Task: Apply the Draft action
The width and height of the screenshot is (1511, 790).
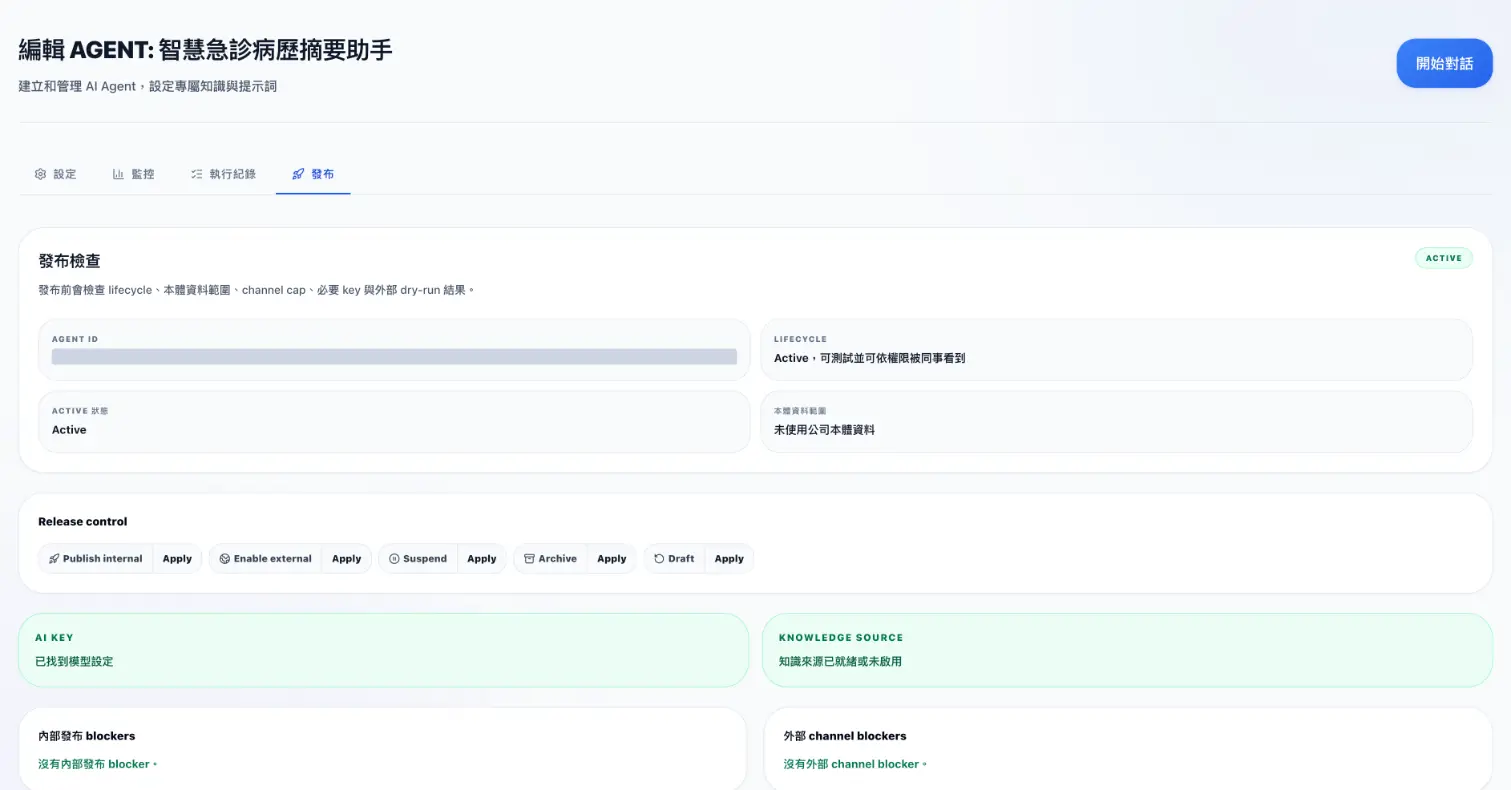Action: [x=729, y=559]
